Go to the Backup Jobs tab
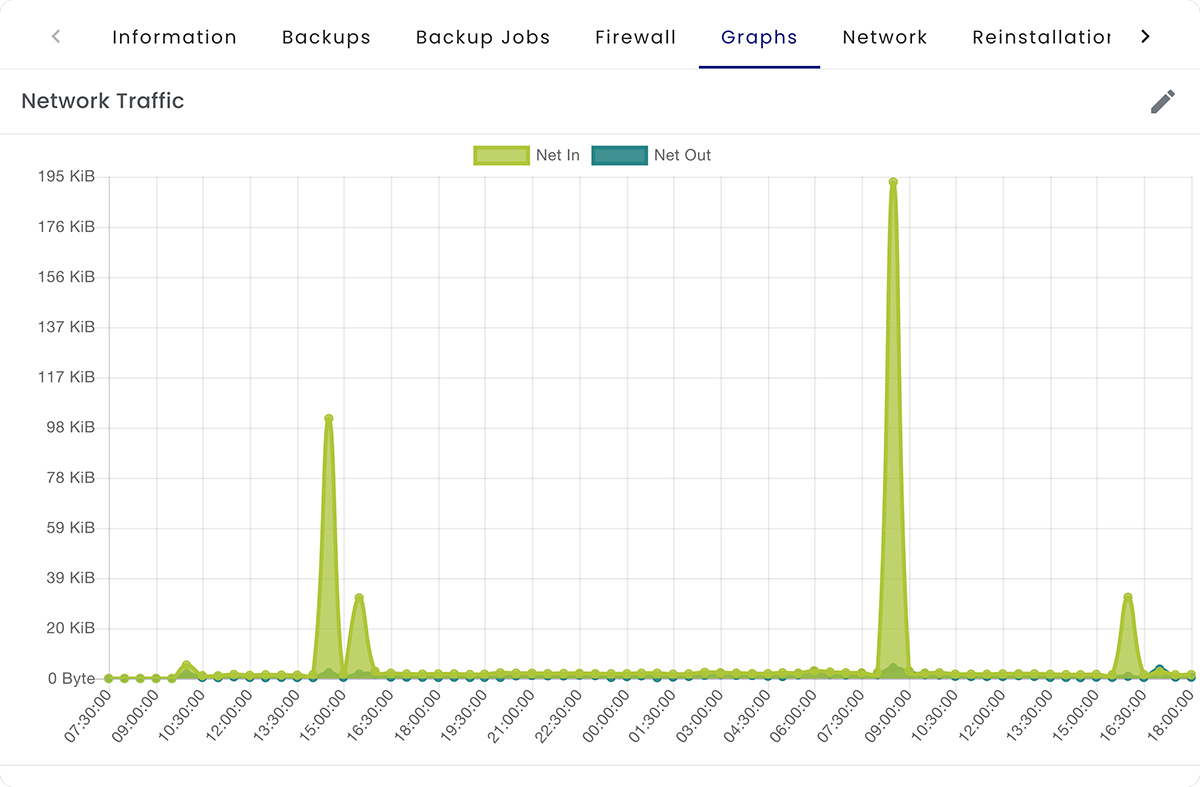Viewport: 1200px width, 787px height. click(483, 38)
